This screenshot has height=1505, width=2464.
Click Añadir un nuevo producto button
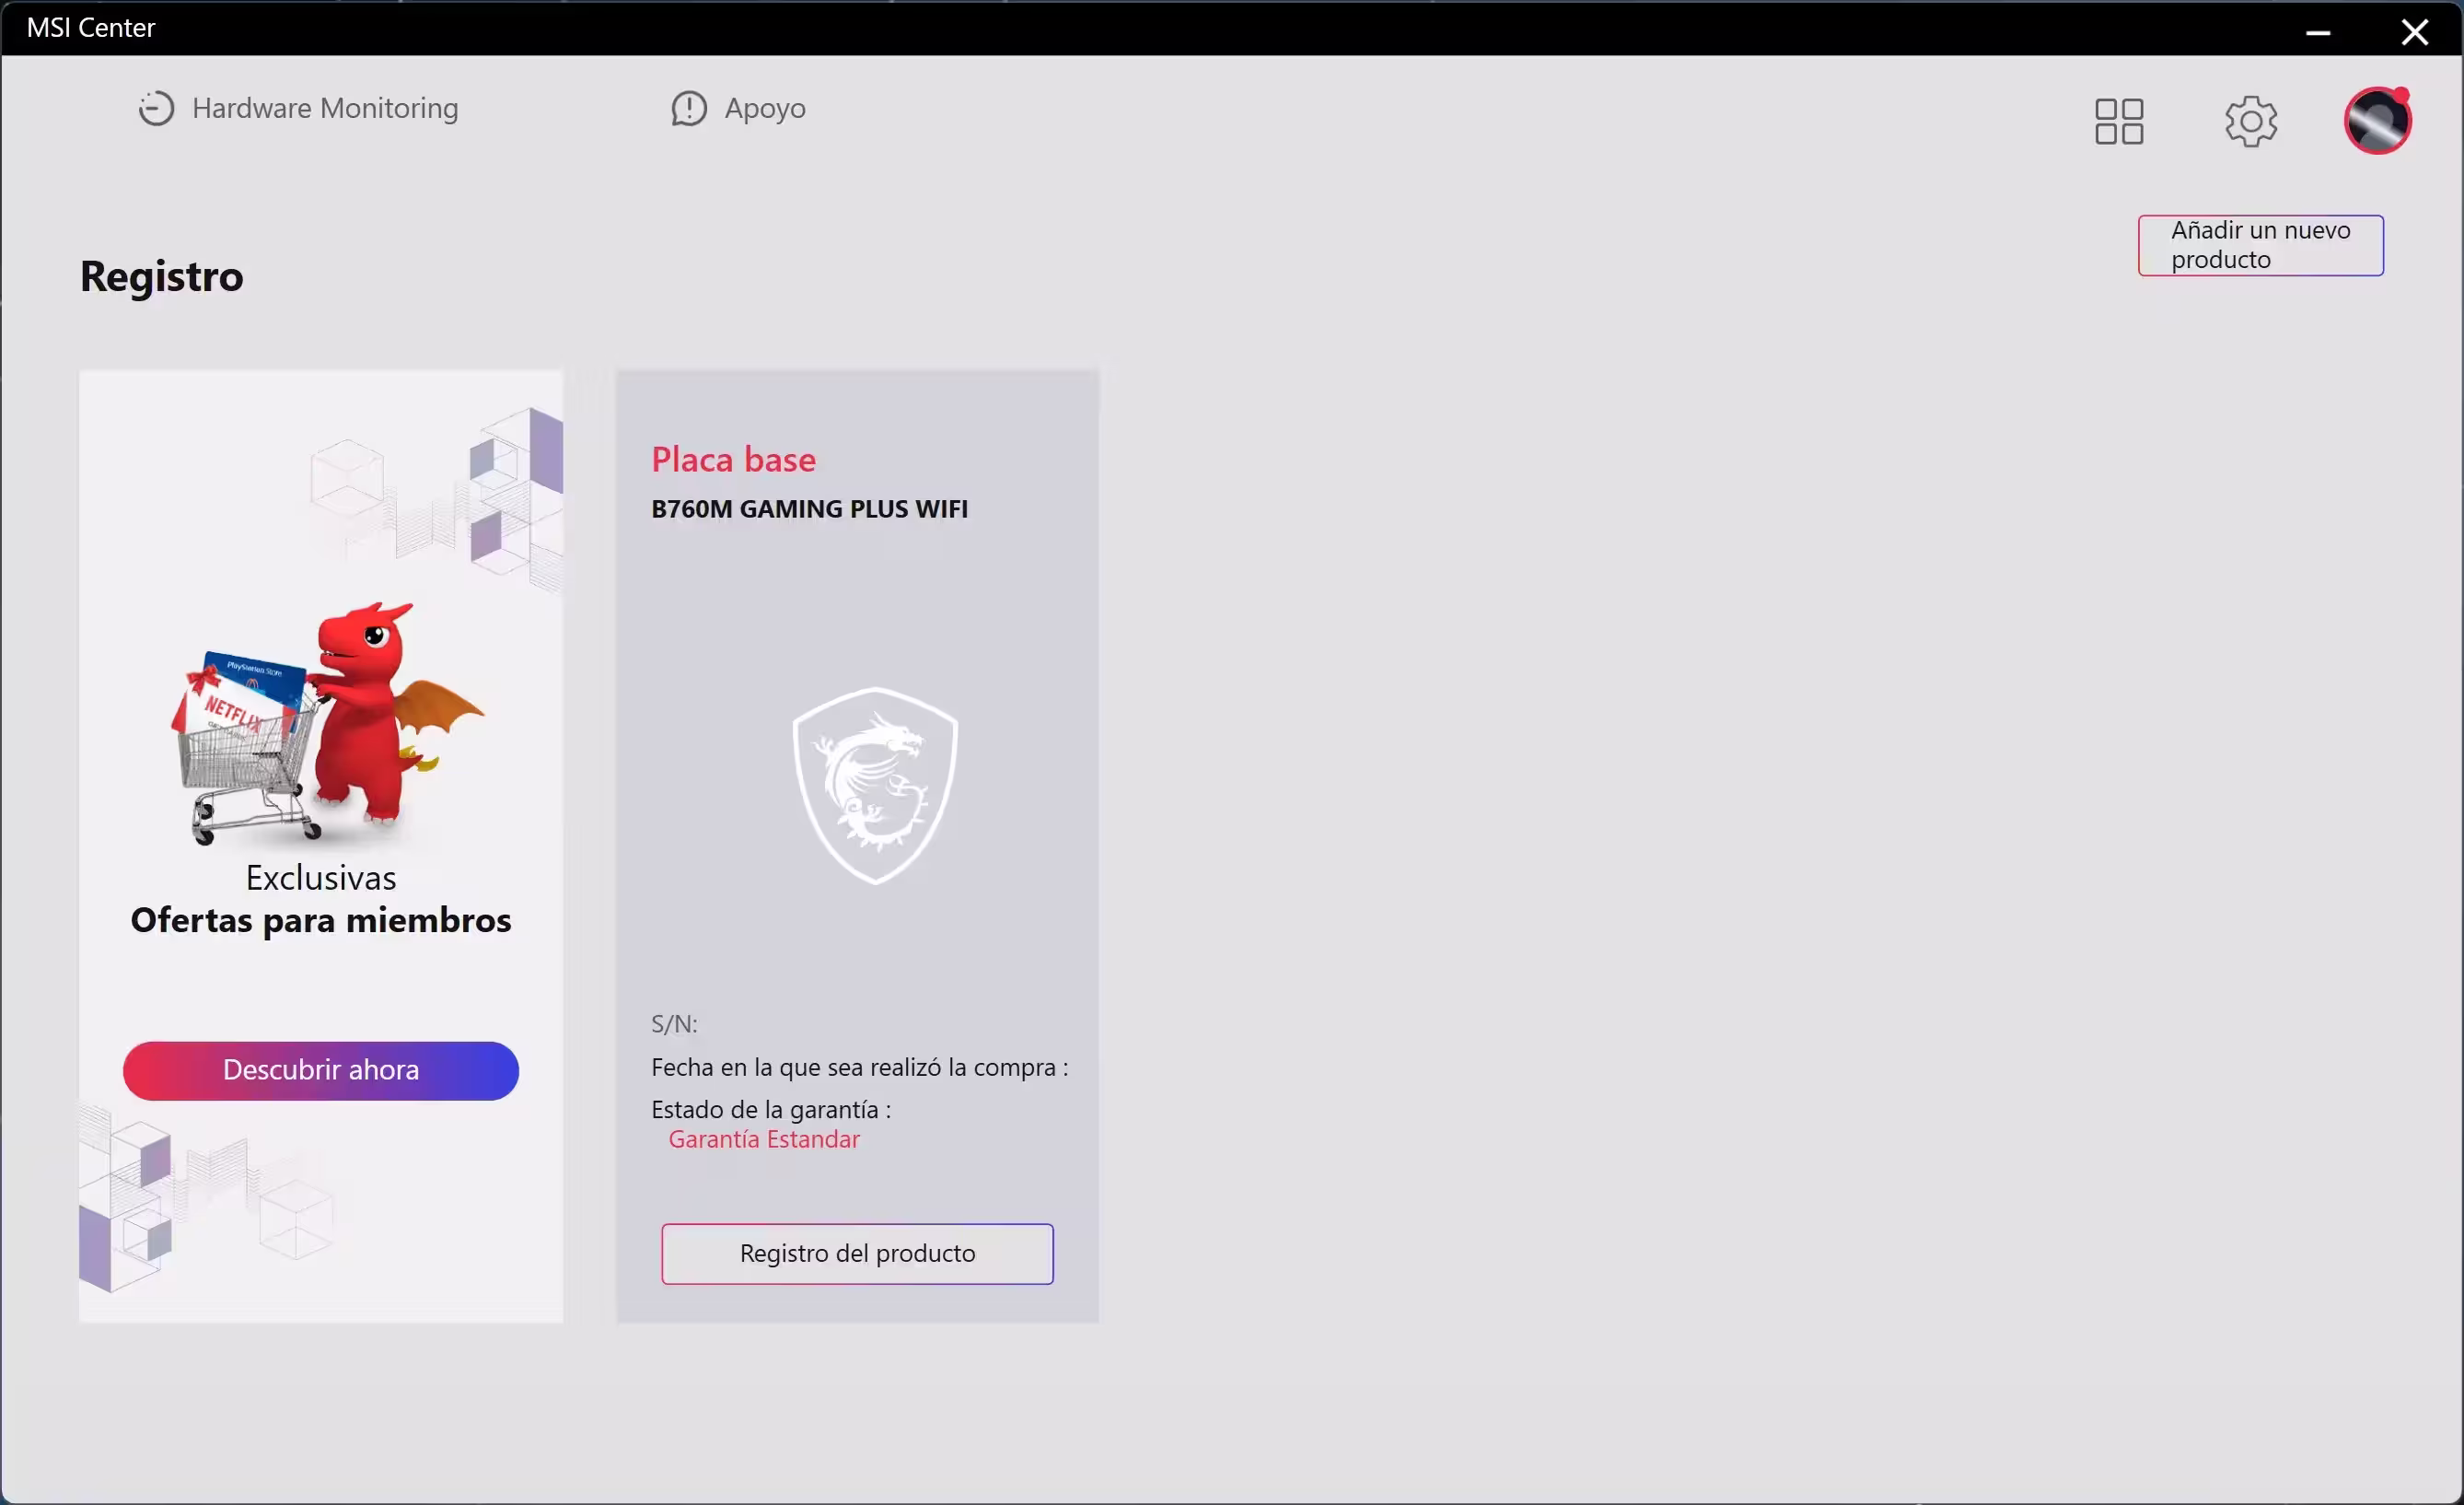pyautogui.click(x=2260, y=245)
